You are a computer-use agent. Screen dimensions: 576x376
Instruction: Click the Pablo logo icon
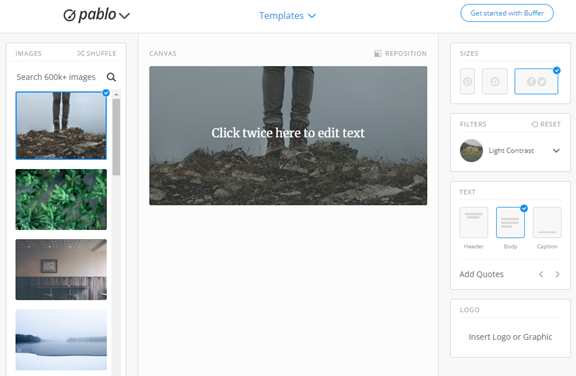(x=69, y=15)
